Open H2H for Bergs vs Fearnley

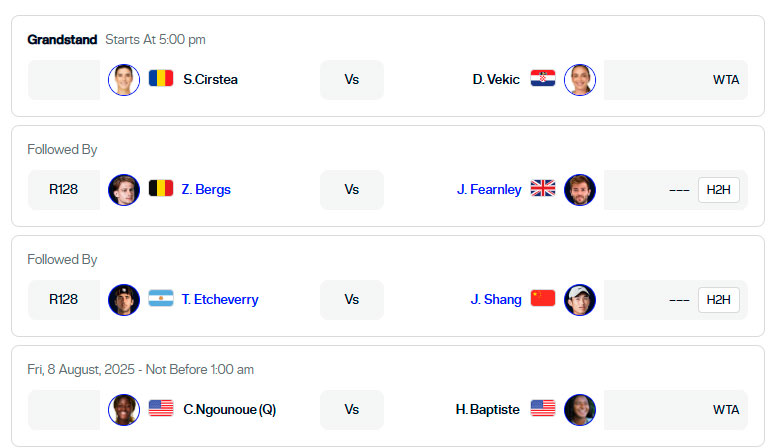click(x=718, y=190)
